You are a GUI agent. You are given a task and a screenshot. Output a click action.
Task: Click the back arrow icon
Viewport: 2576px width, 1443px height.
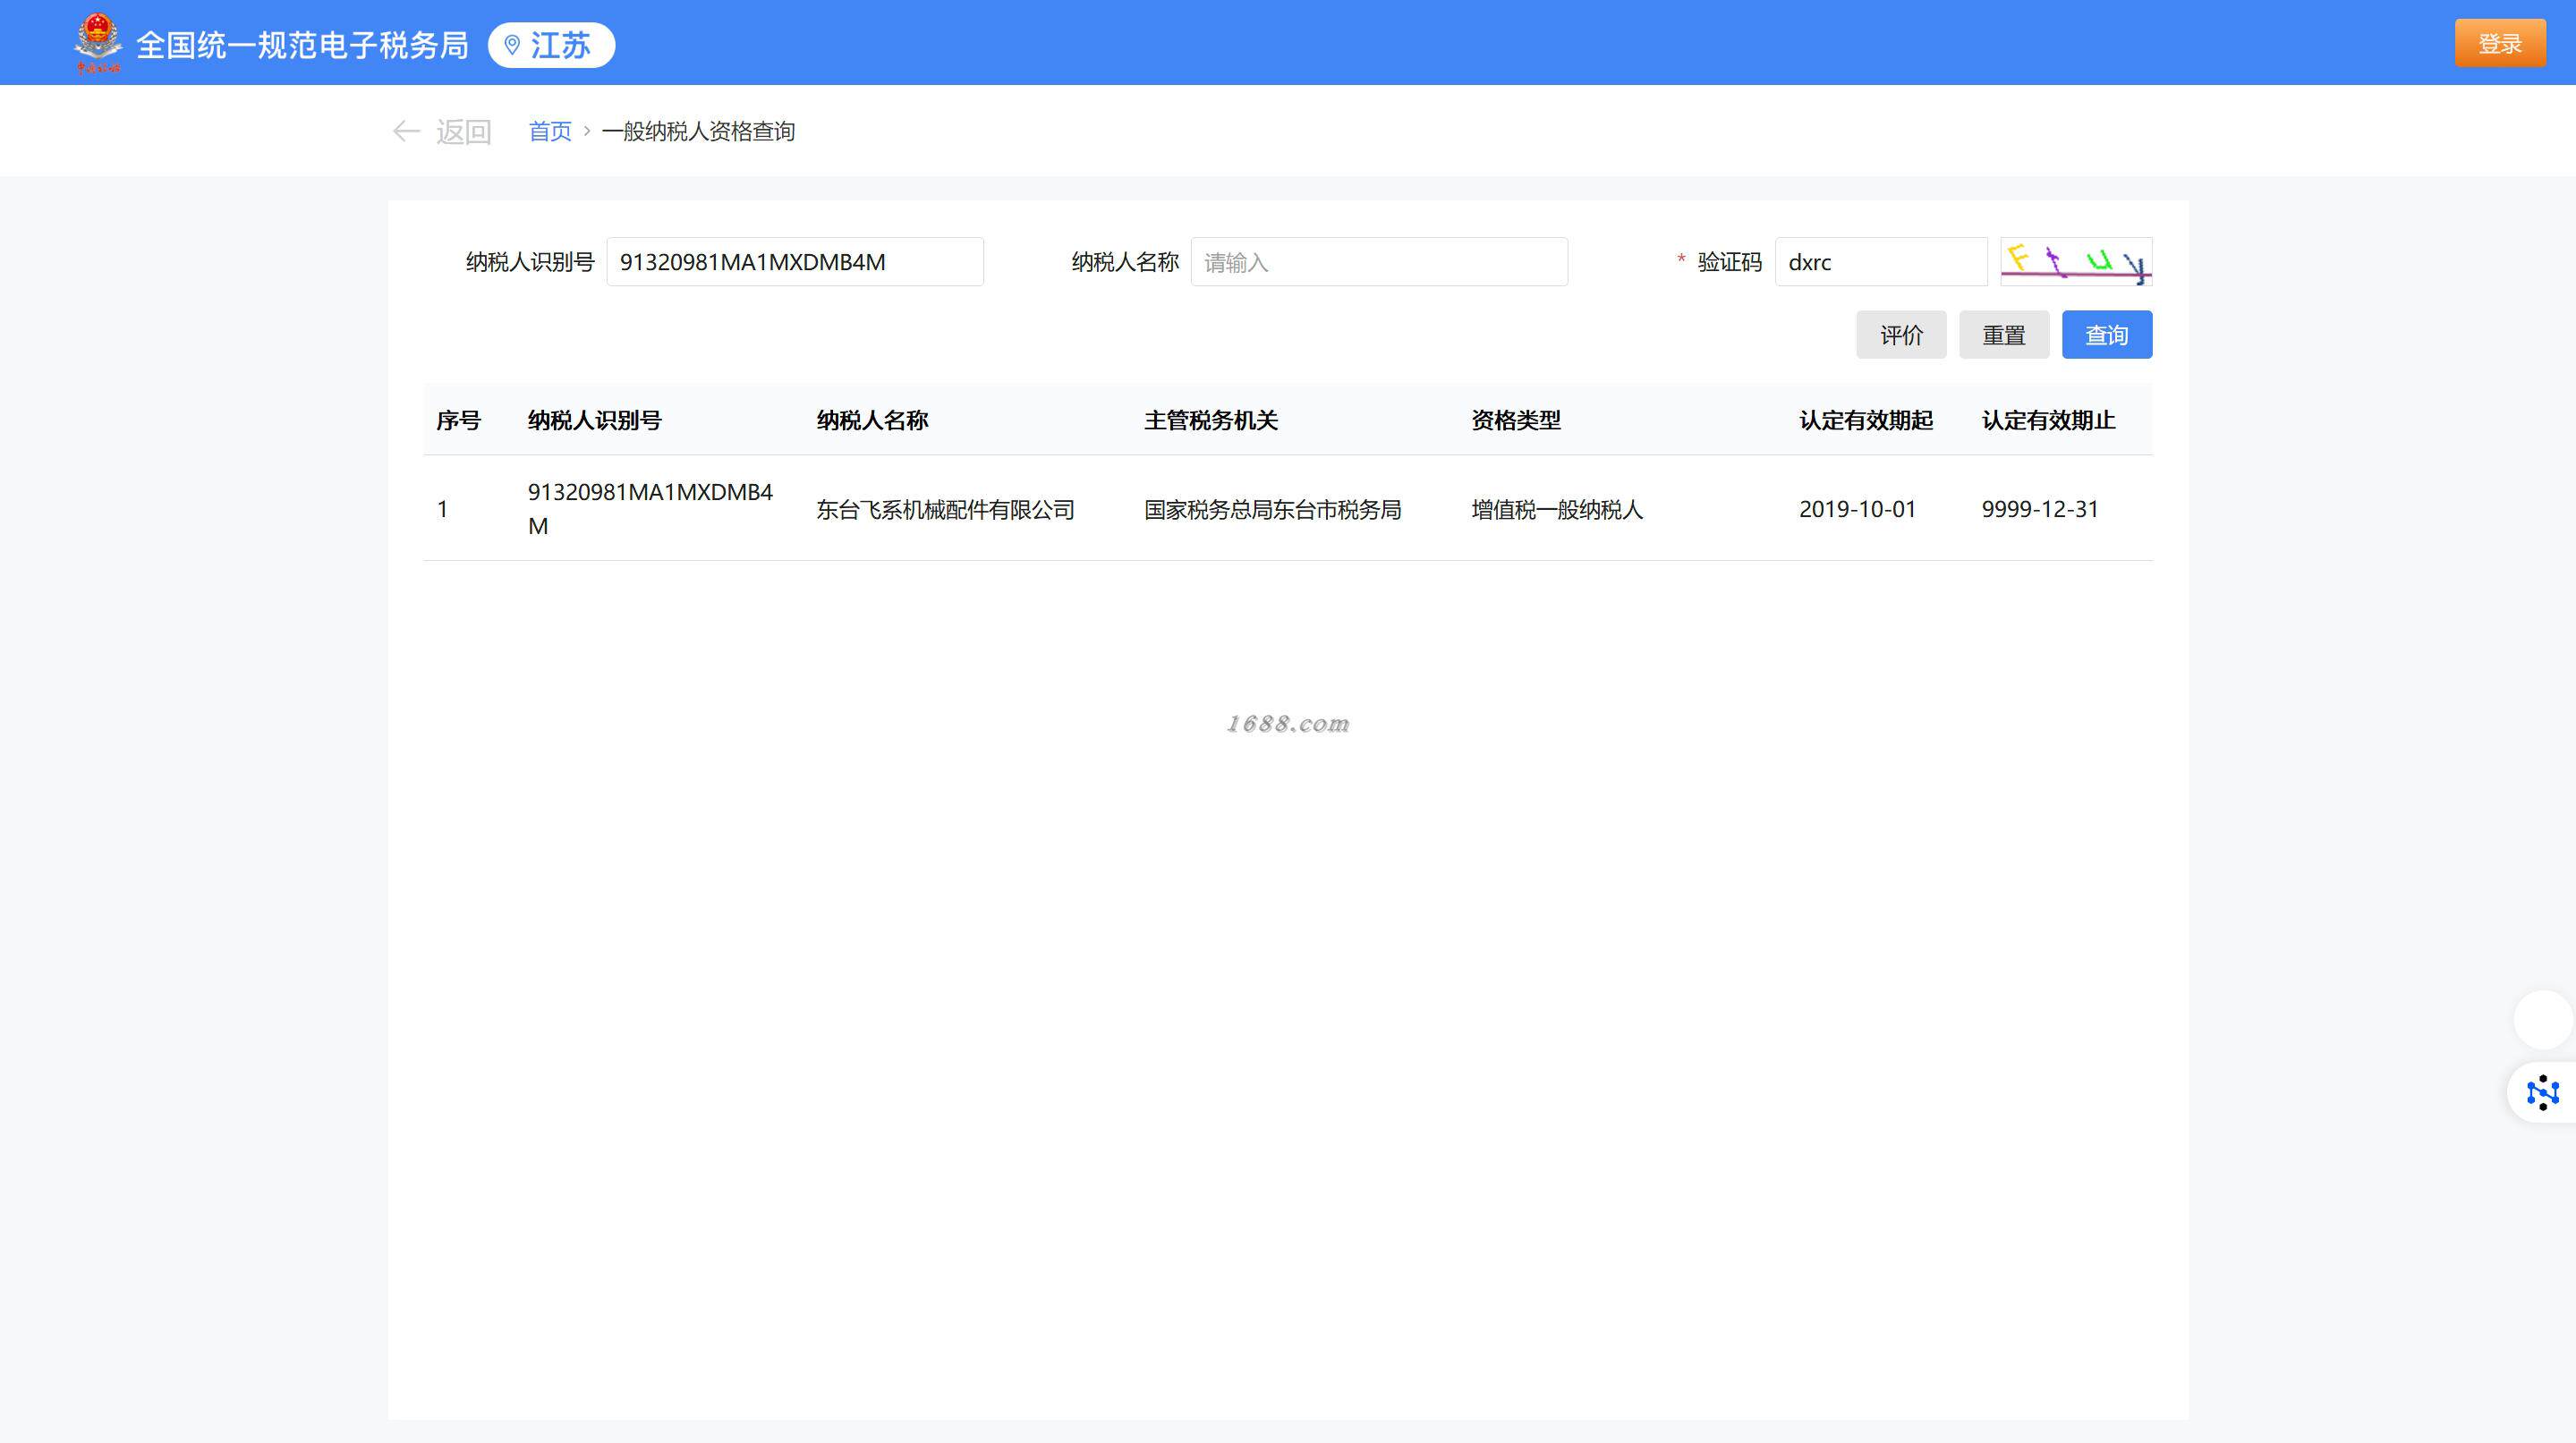[406, 131]
